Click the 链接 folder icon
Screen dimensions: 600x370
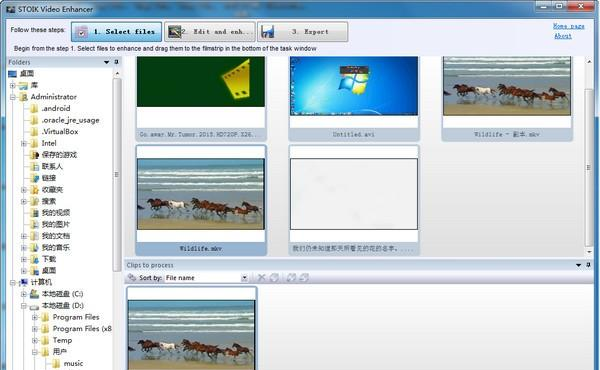pos(34,178)
